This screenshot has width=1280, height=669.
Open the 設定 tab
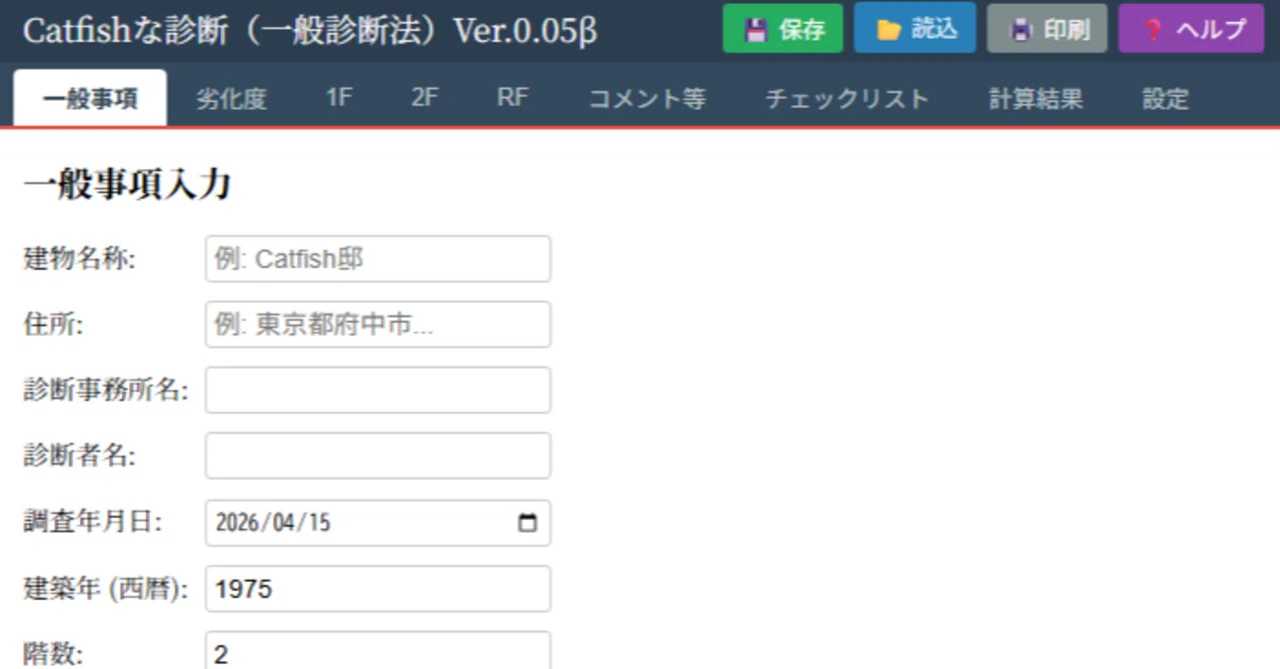coord(1165,99)
